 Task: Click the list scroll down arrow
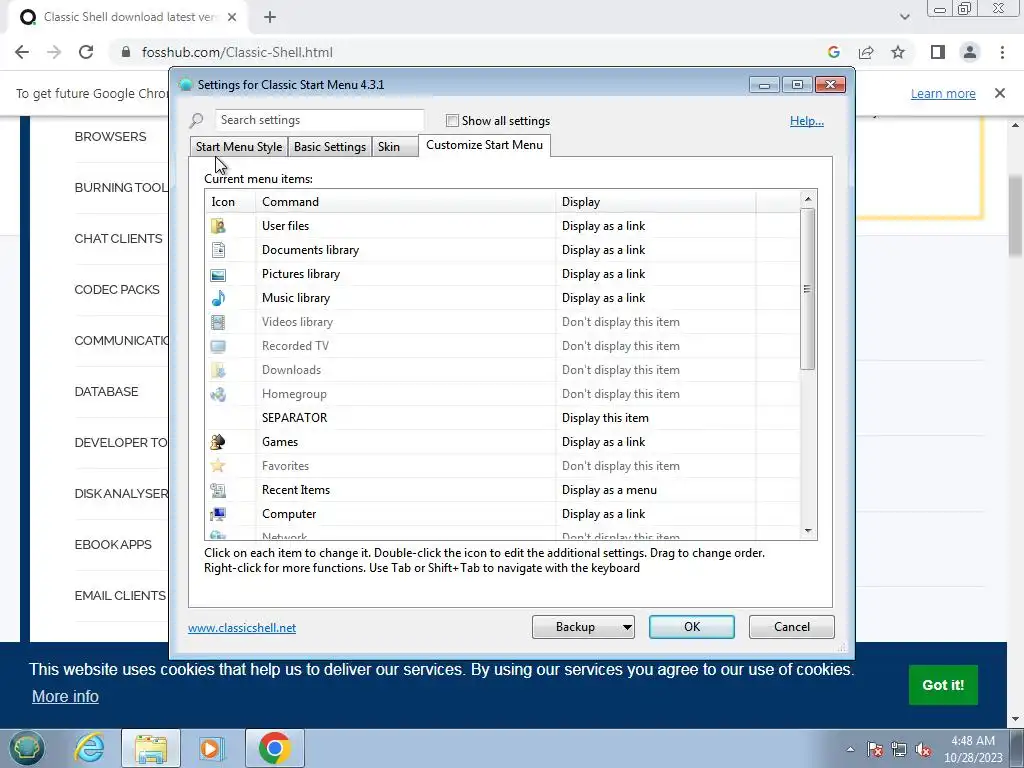(x=808, y=531)
